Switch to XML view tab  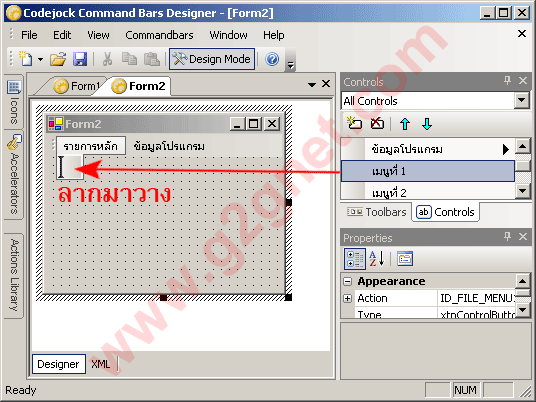click(101, 364)
